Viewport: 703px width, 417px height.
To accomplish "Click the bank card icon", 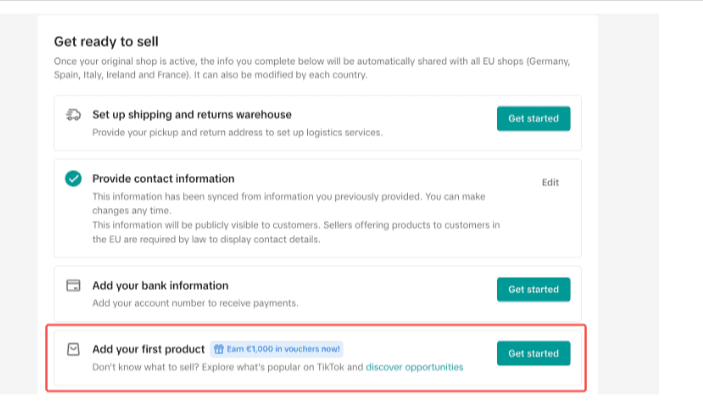I will click(73, 285).
